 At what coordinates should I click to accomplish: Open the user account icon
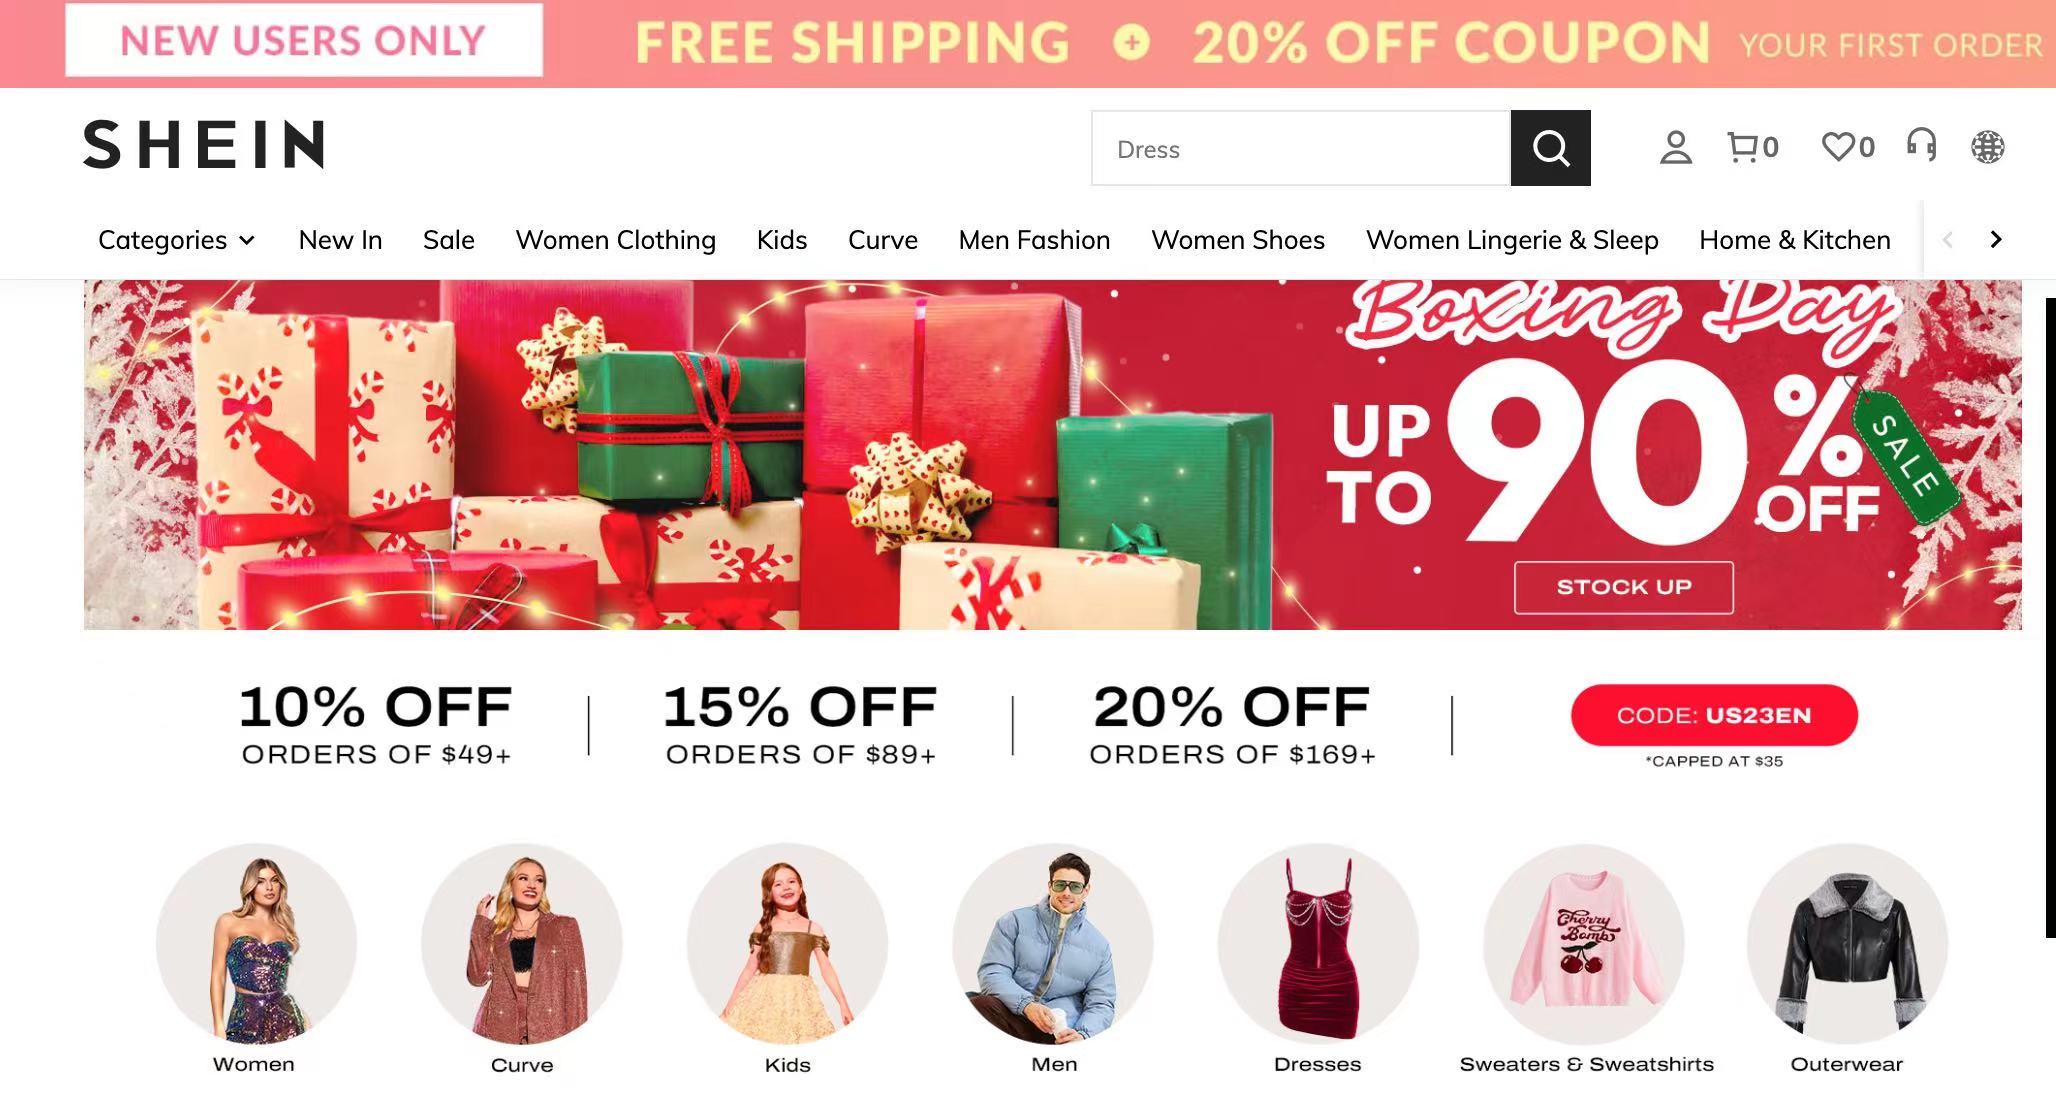[1676, 148]
